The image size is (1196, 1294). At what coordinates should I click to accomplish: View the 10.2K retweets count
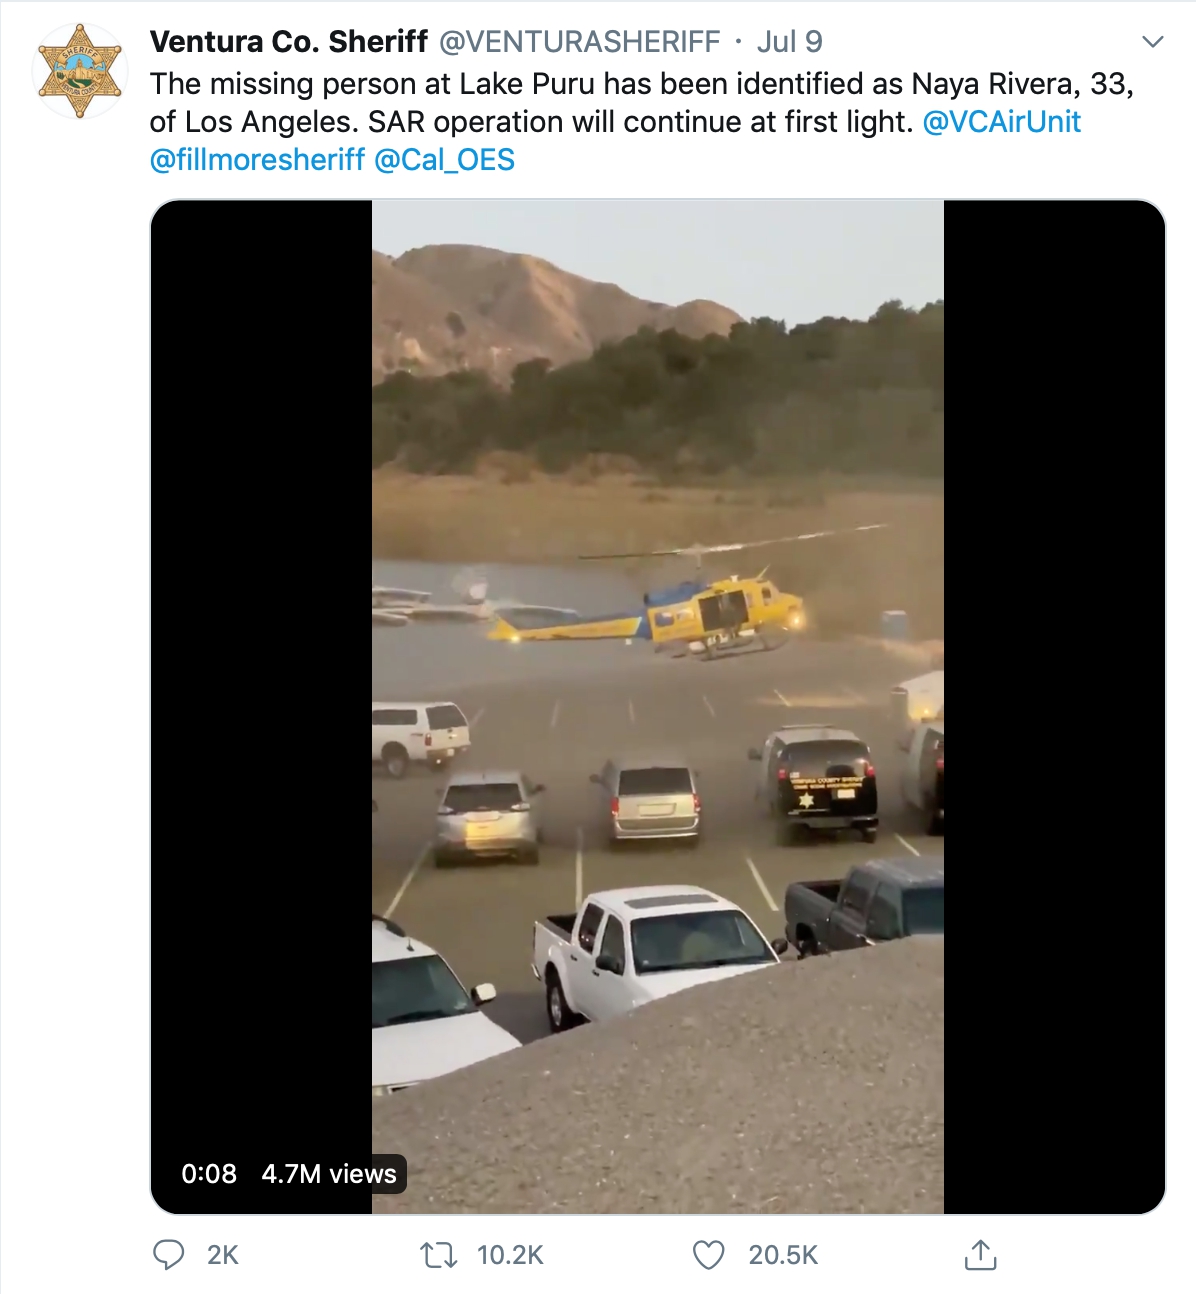click(510, 1255)
